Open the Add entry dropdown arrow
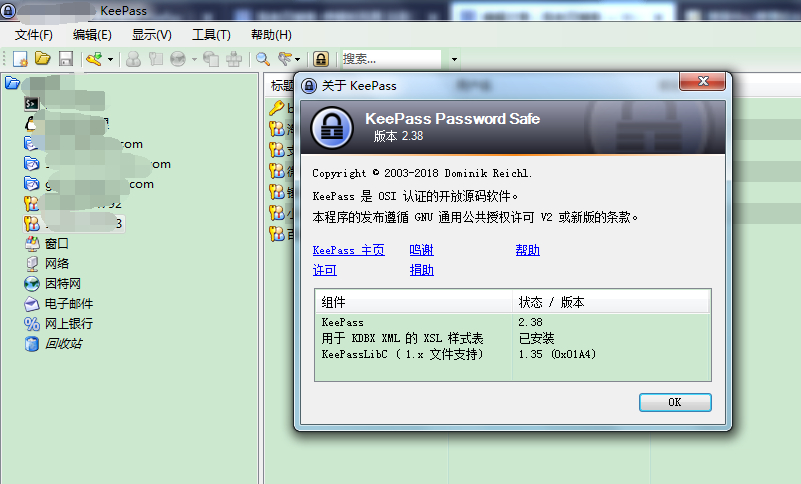The image size is (801, 484). (110, 59)
